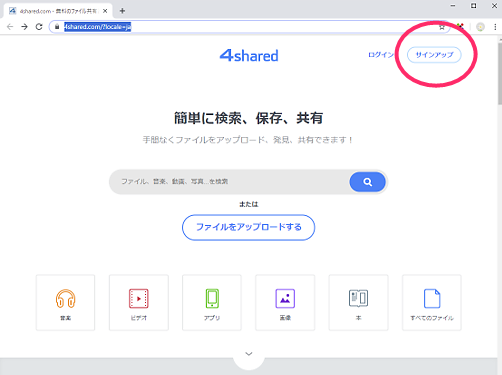Maximize the browser window

pyautogui.click(x=473, y=6)
